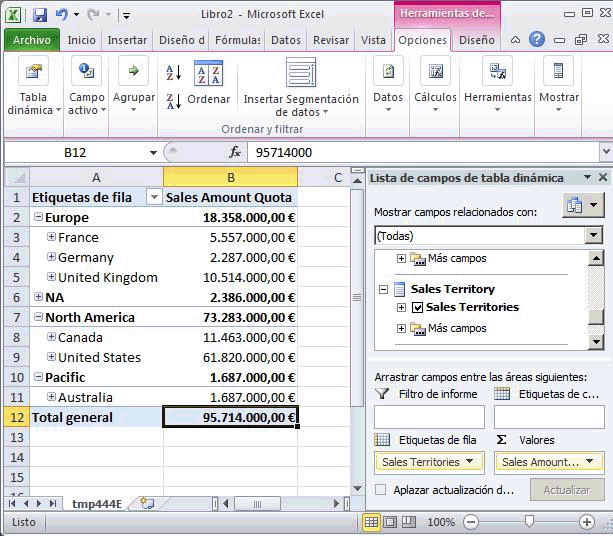
Task: Switch to the Revisar tab
Action: pyautogui.click(x=331, y=40)
